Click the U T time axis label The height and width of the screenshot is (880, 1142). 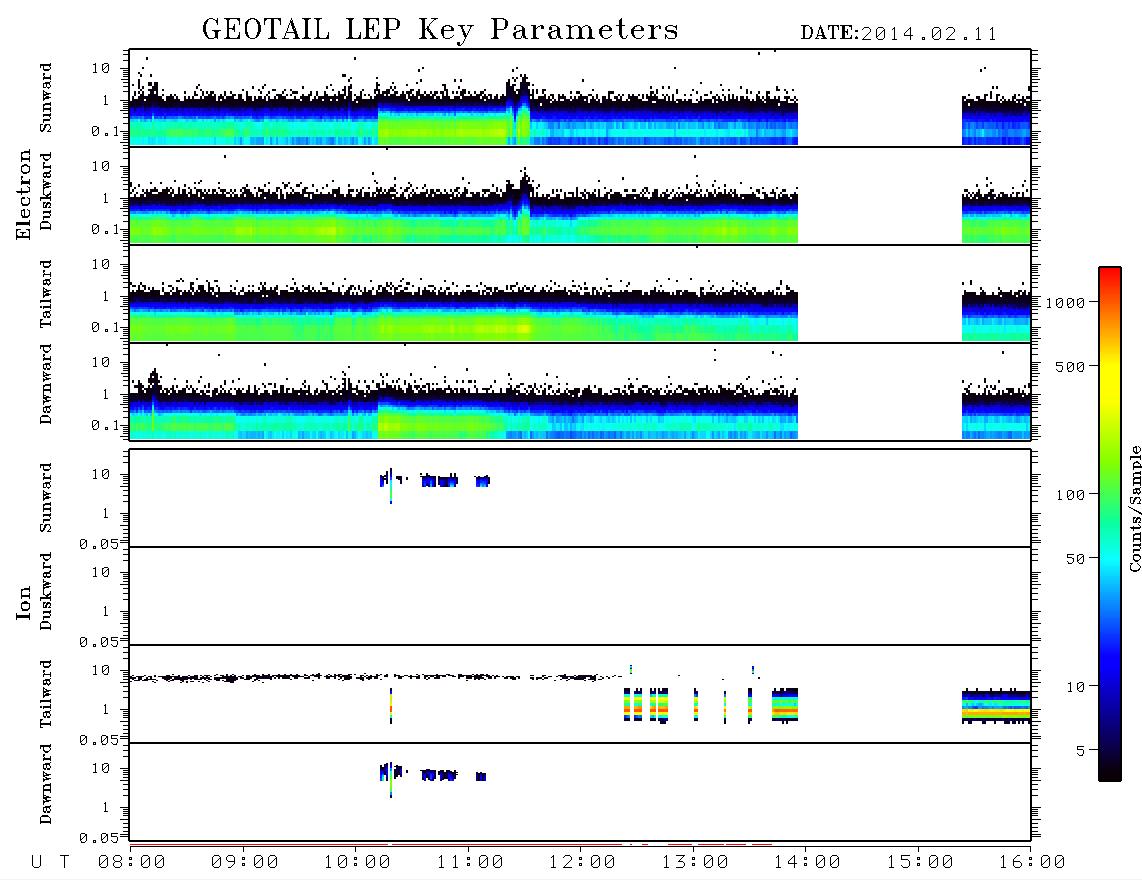[50, 863]
